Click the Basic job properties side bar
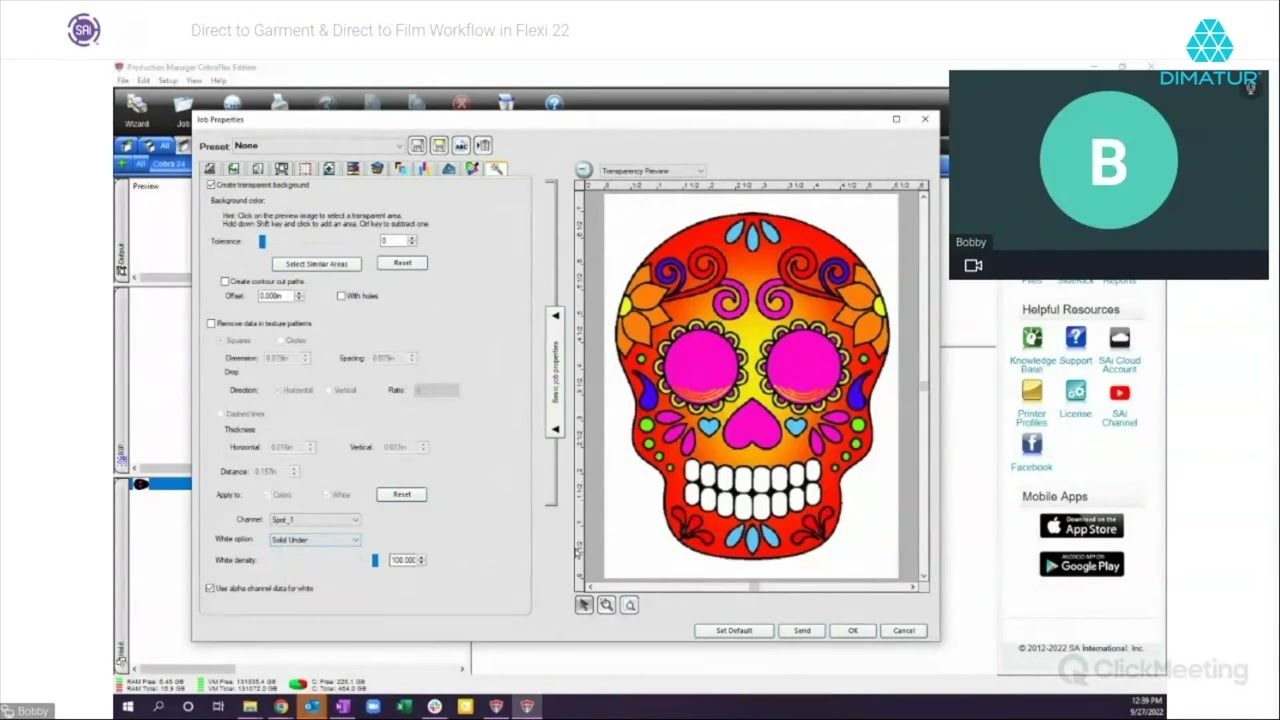 point(556,372)
